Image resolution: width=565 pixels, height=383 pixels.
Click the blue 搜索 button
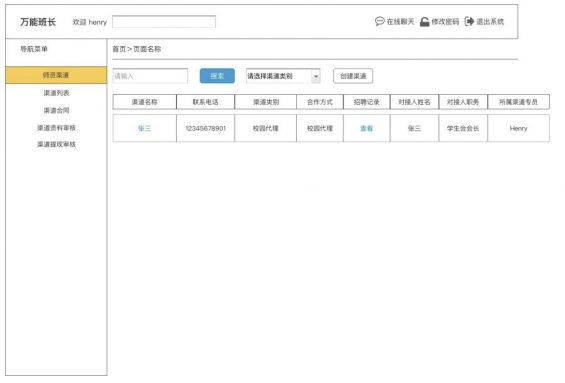[x=217, y=76]
